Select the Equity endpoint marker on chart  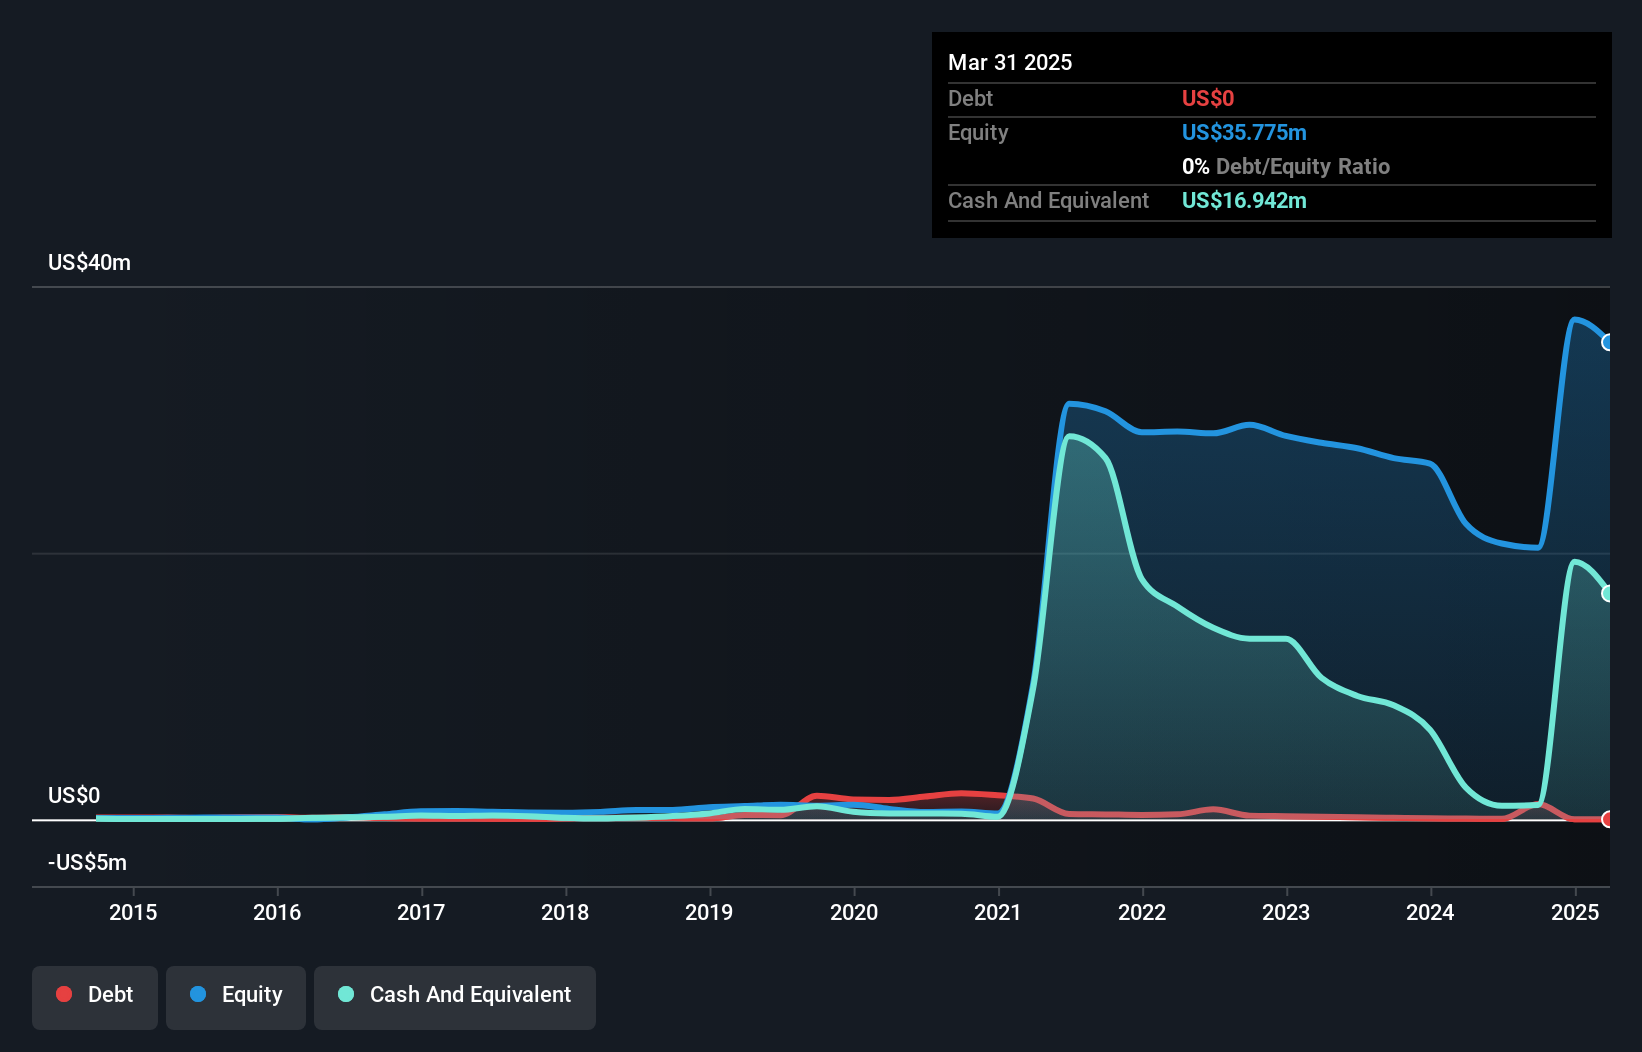(1607, 342)
